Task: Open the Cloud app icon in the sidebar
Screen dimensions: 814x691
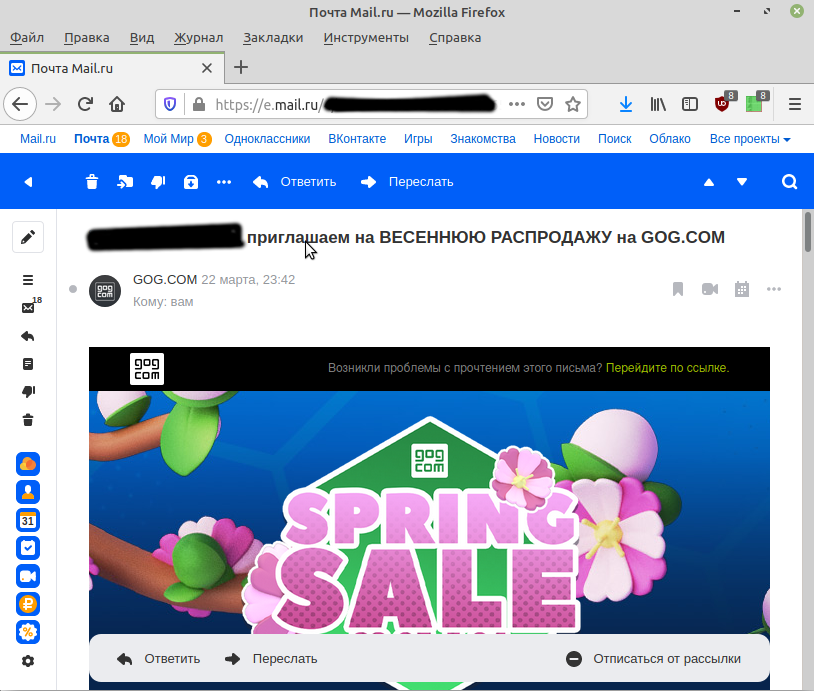Action: coord(28,464)
